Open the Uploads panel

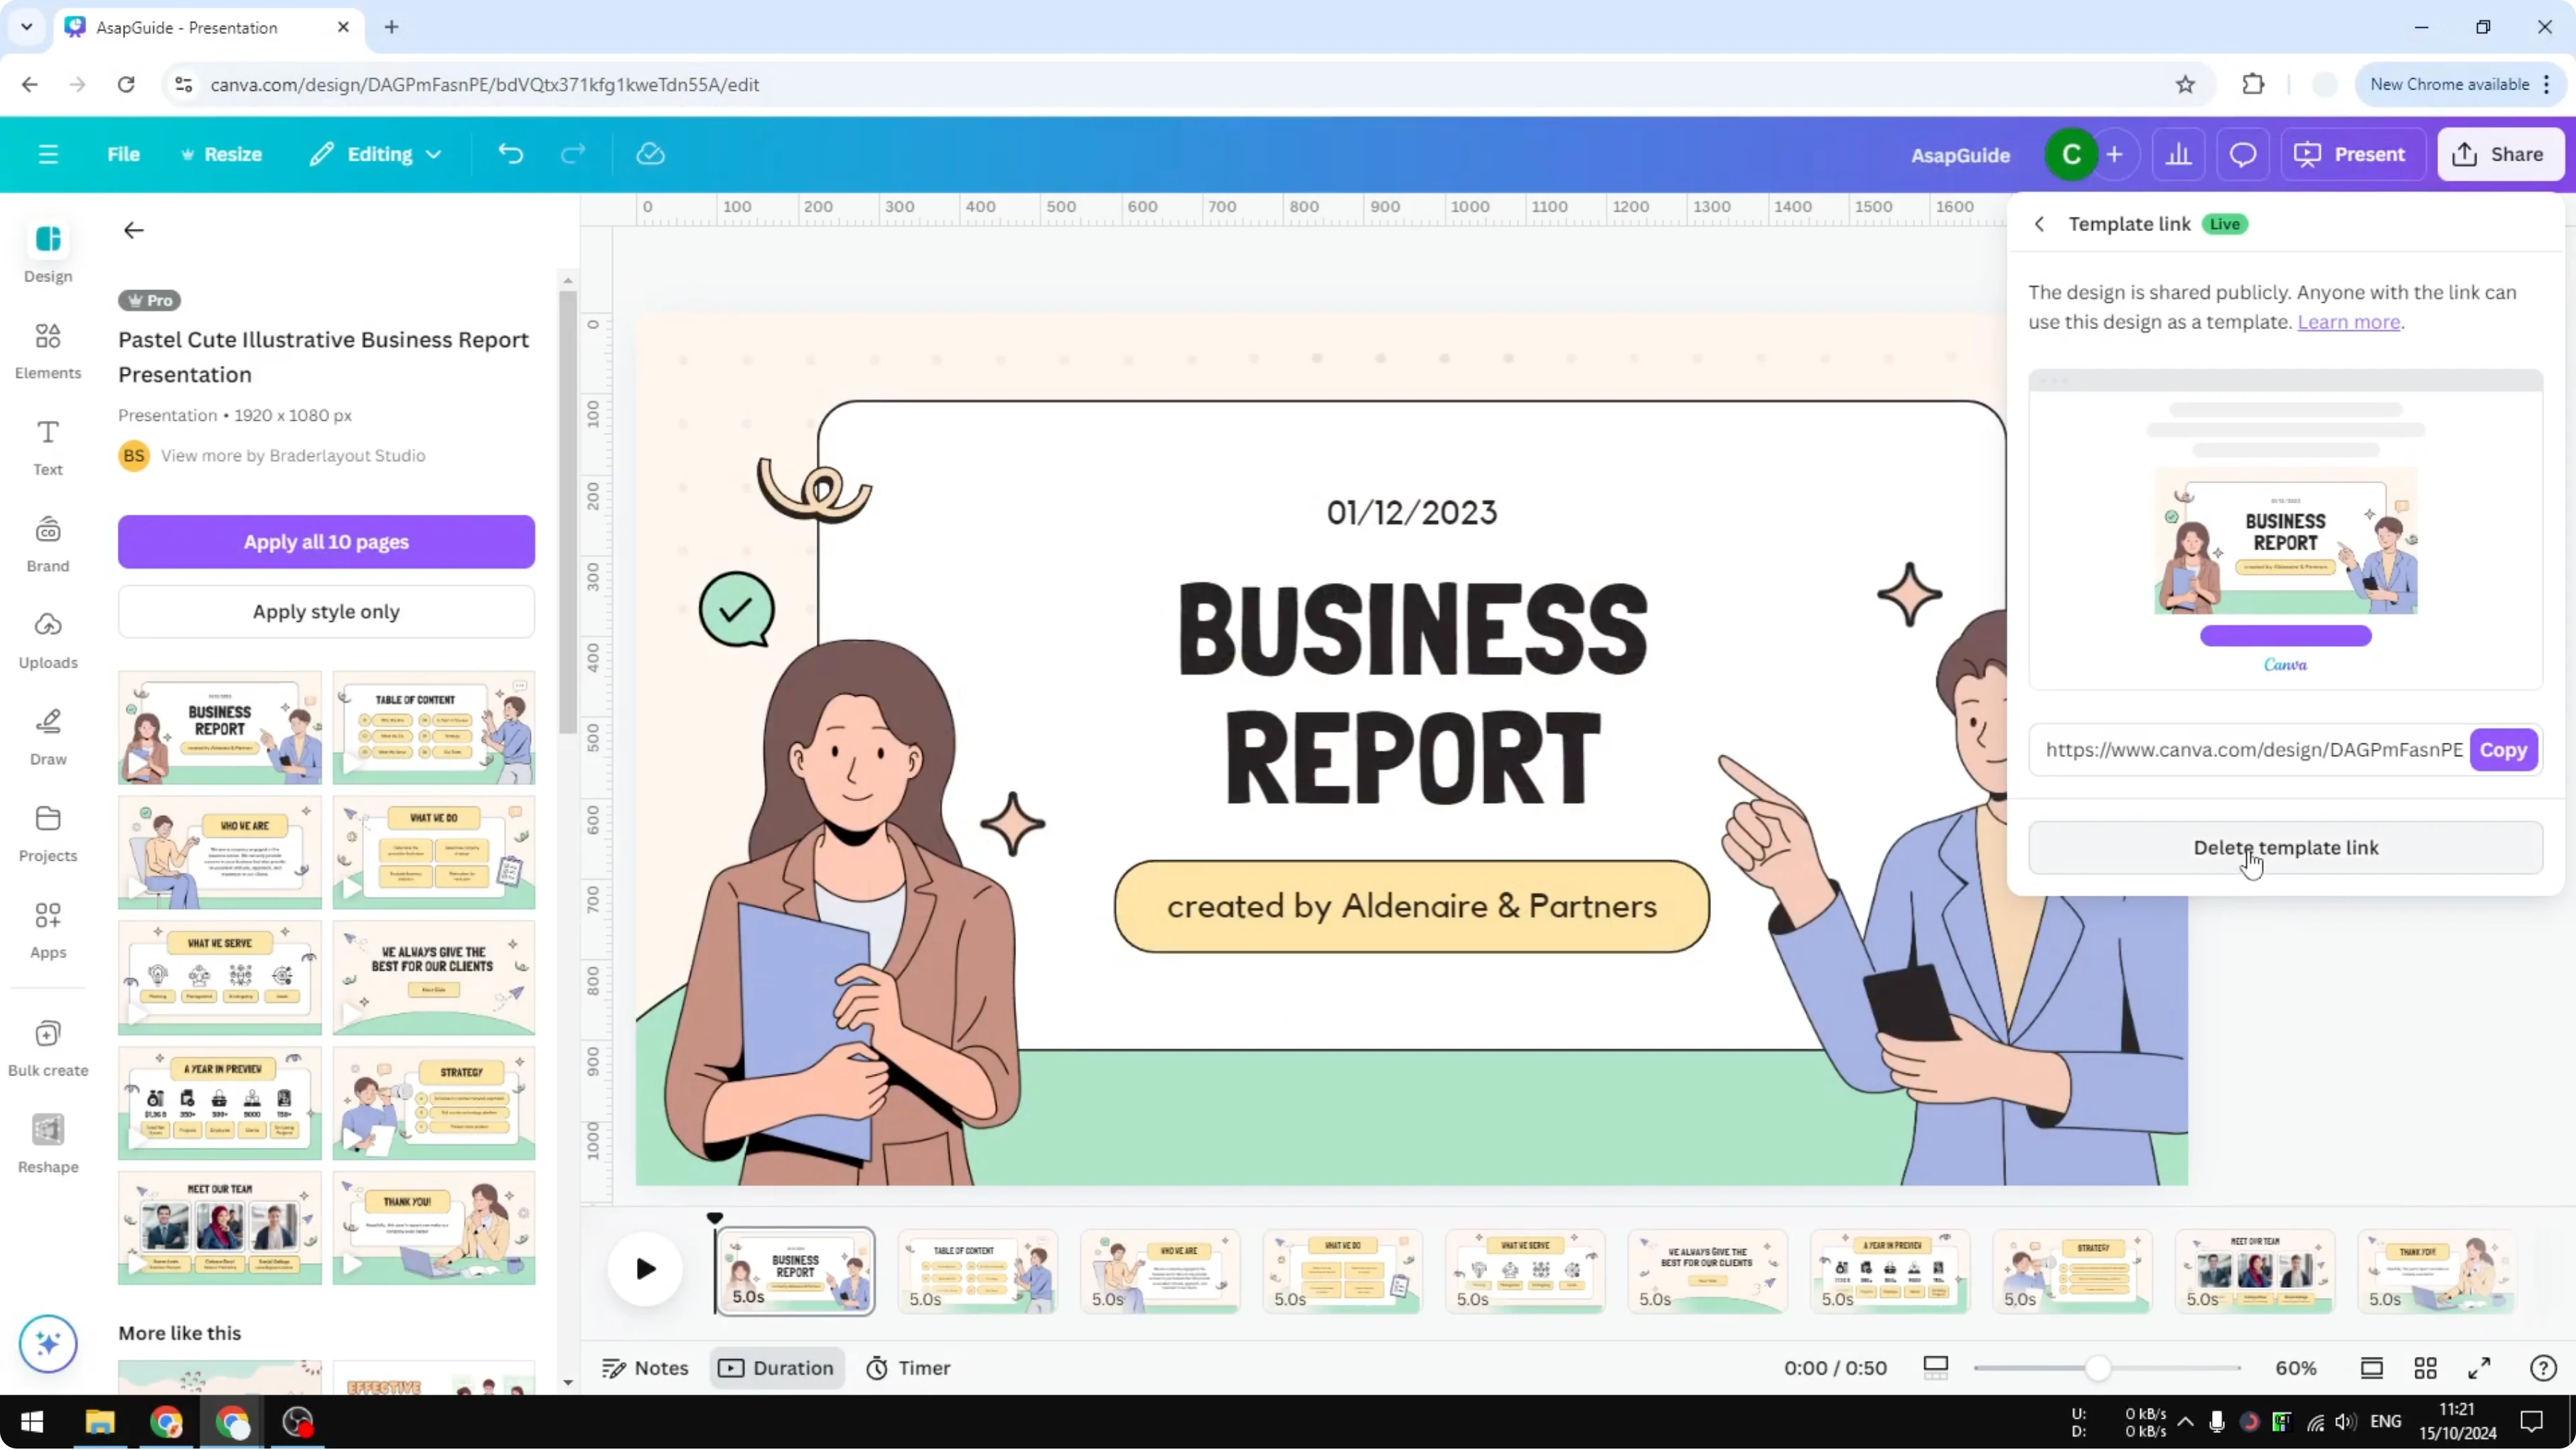click(47, 638)
